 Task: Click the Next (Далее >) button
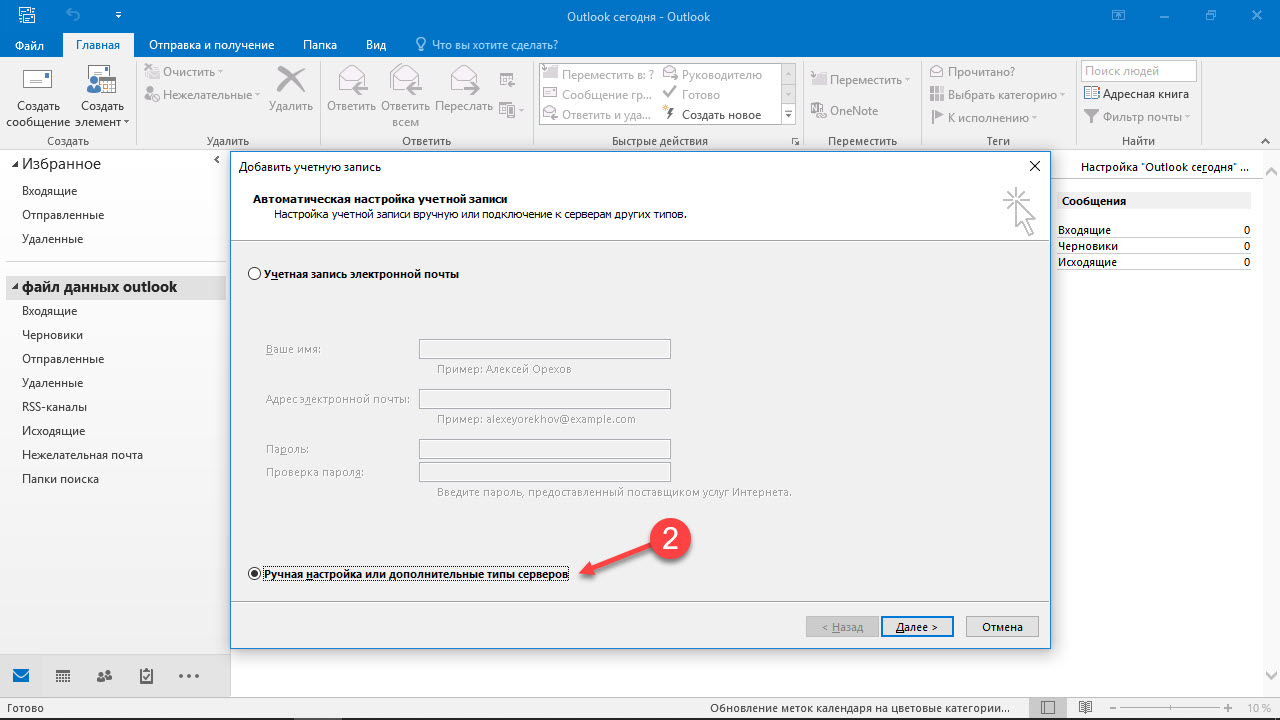[x=917, y=627]
